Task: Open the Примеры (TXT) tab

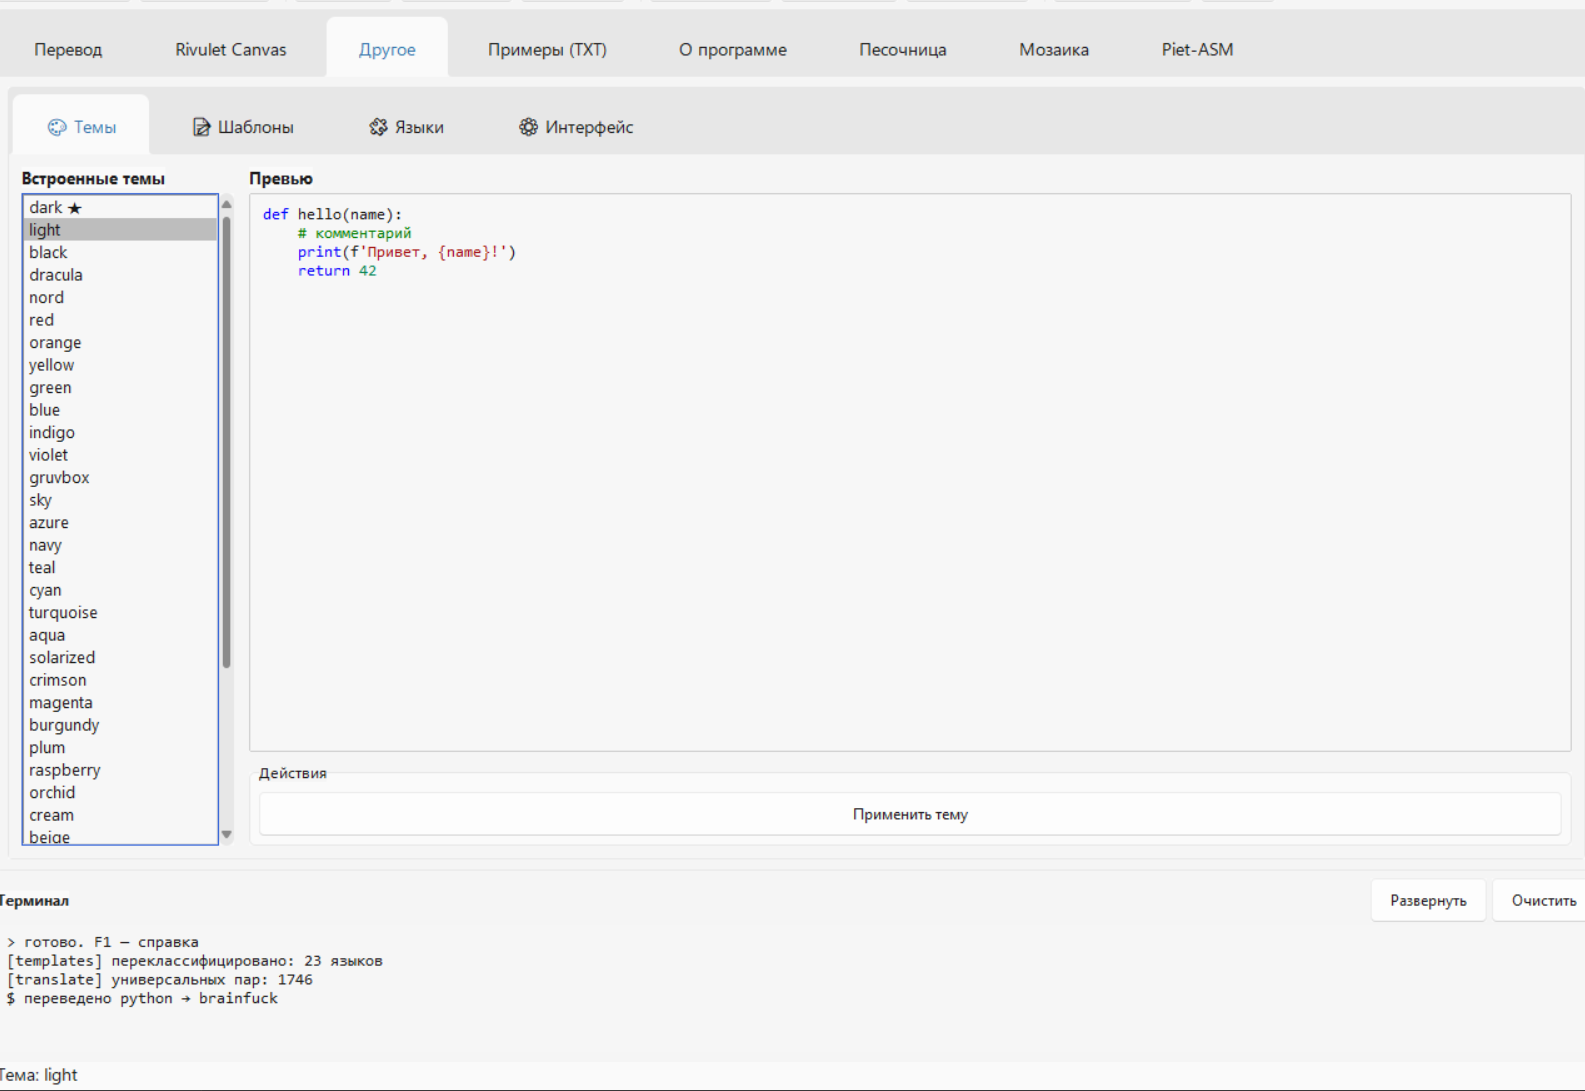Action: tap(547, 49)
